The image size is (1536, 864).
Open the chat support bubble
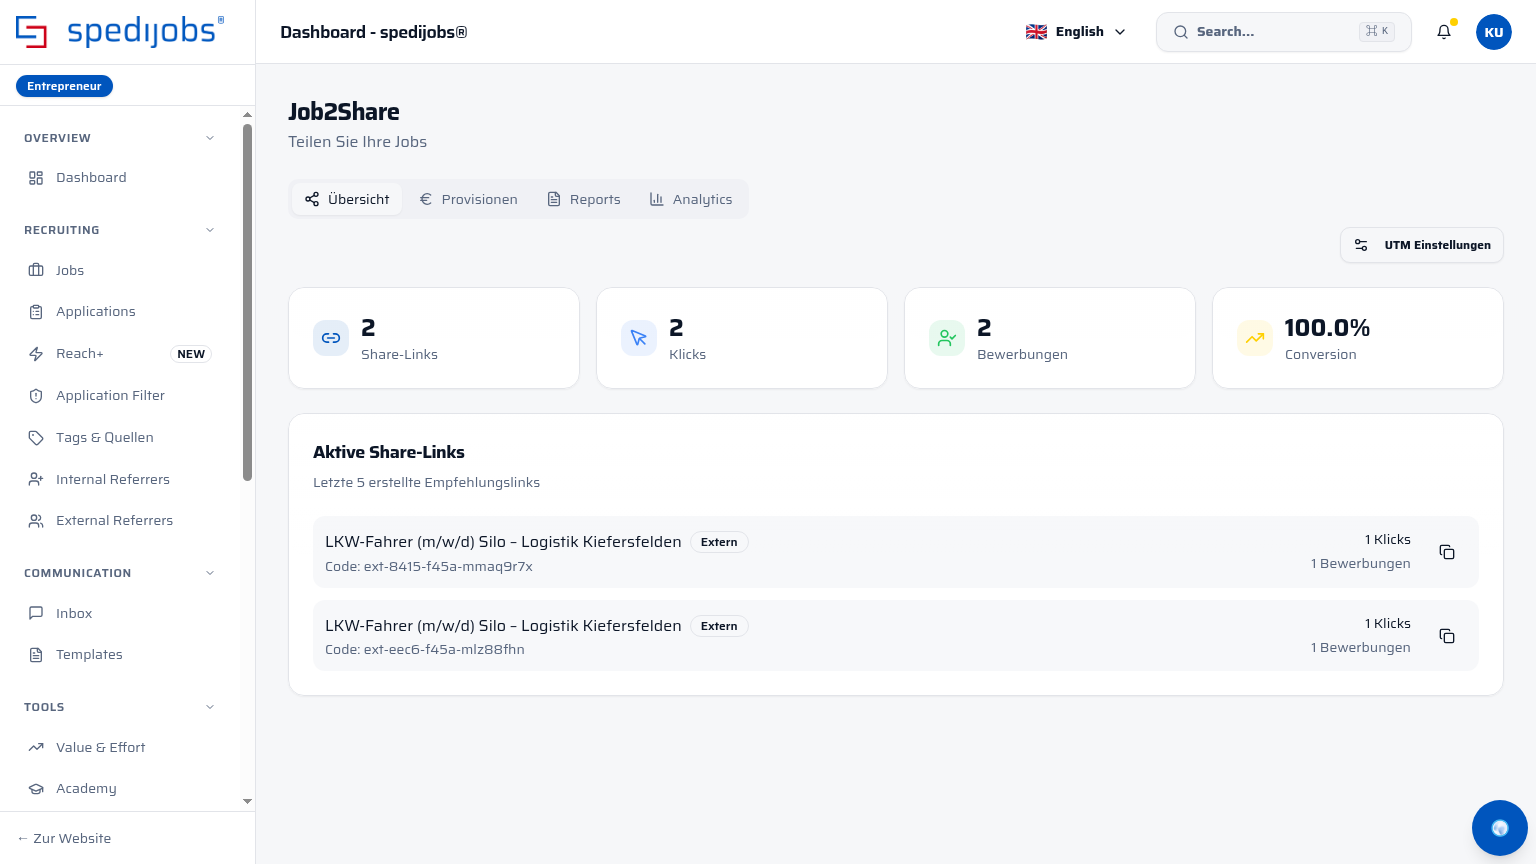pyautogui.click(x=1500, y=828)
